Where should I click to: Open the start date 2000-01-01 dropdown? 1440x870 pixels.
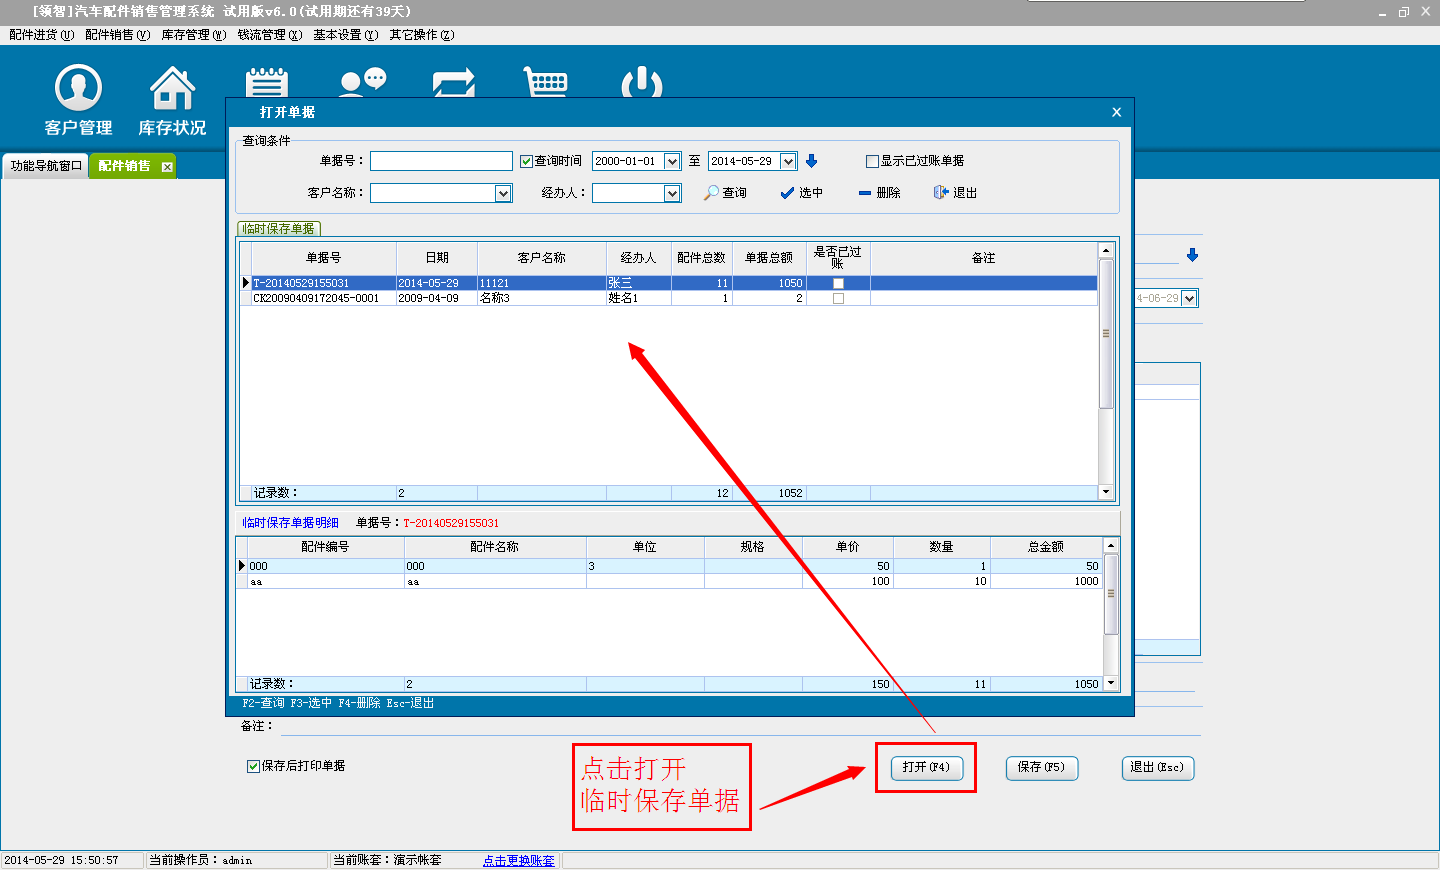[672, 161]
